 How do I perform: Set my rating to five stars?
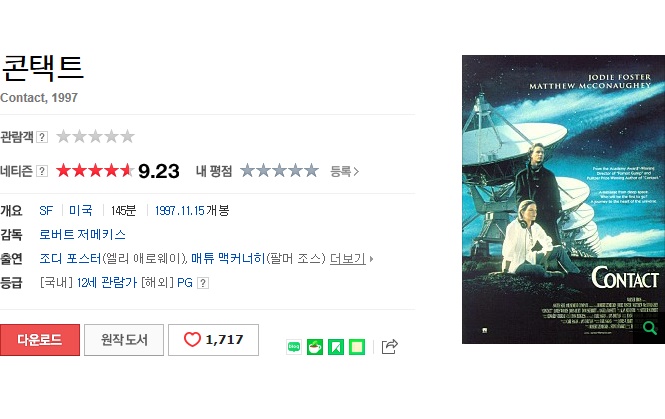(x=311, y=171)
